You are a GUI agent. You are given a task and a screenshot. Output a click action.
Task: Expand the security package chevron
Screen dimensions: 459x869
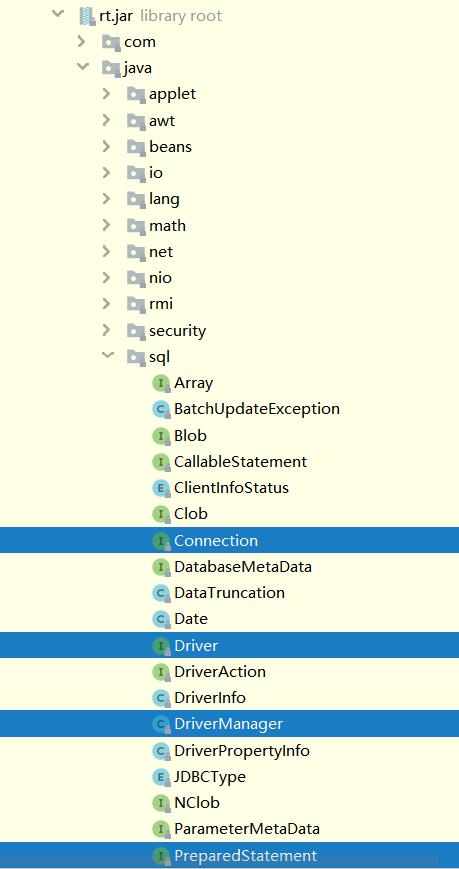(106, 330)
